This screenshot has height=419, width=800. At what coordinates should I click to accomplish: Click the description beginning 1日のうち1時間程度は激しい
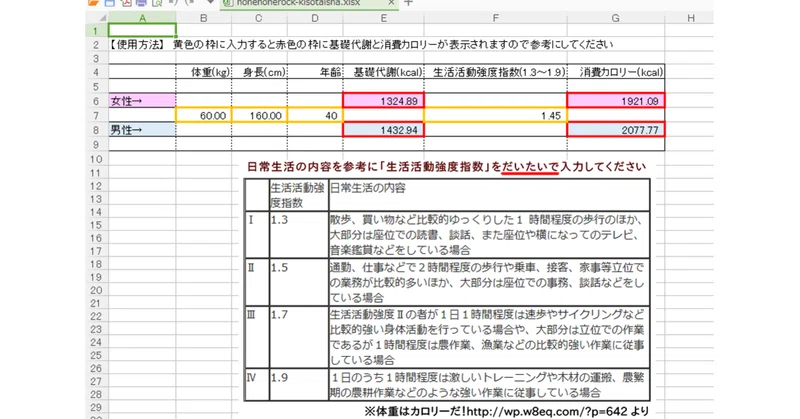[489, 385]
